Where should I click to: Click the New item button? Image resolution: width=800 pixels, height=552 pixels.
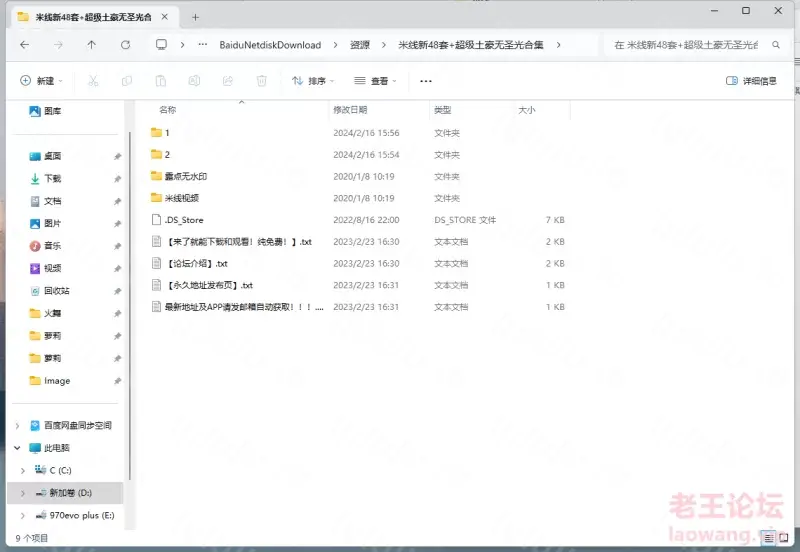[41, 81]
